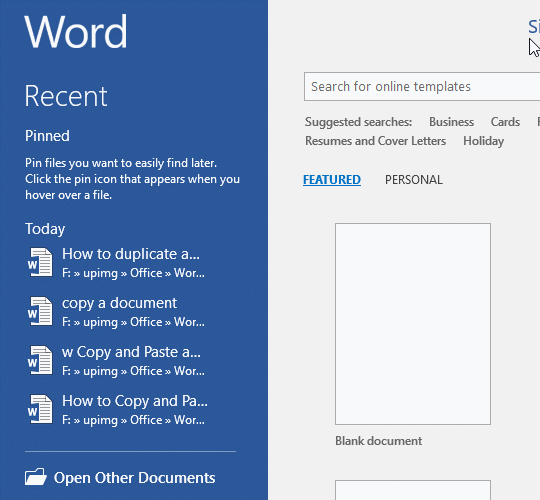Click the Word icon beside 'How to Copy and Pa...'
The image size is (540, 500).
click(40, 409)
